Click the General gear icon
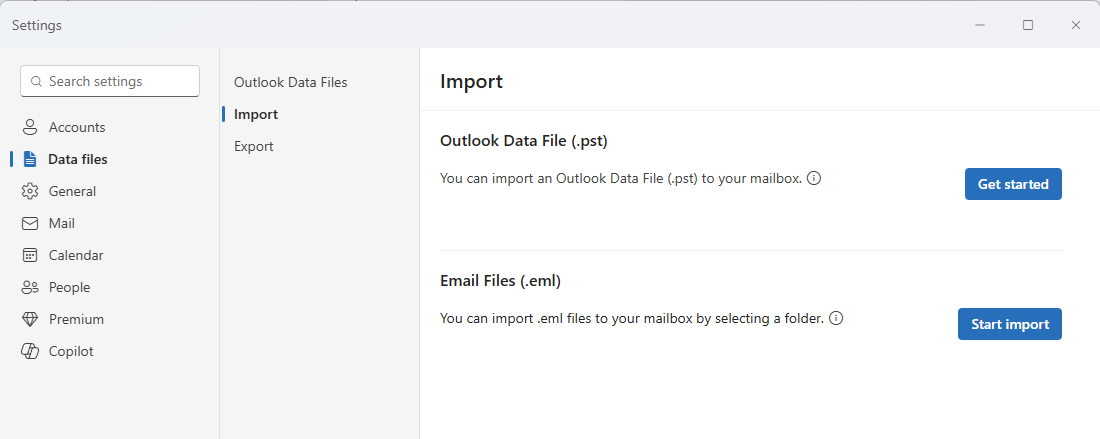 [x=29, y=191]
